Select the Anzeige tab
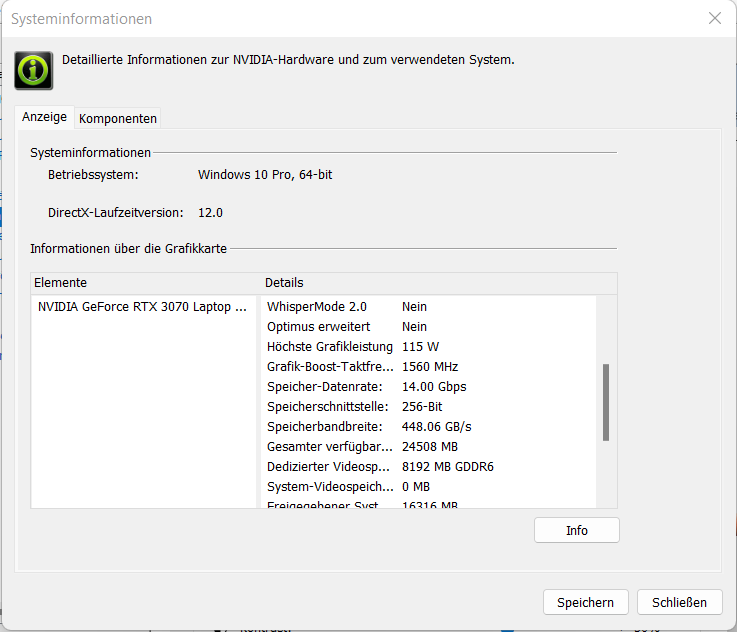The image size is (737, 632). pos(45,117)
